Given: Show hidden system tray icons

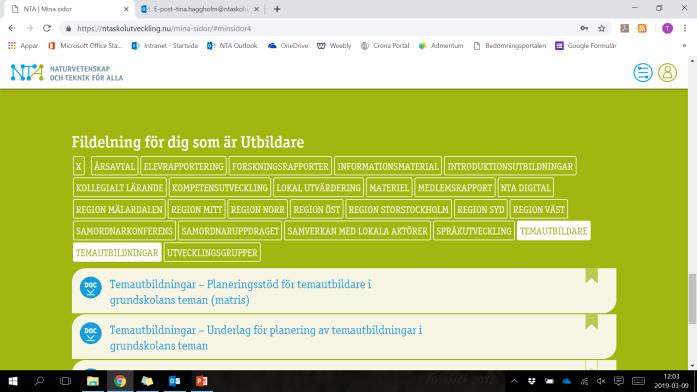Looking at the screenshot, I should point(514,381).
